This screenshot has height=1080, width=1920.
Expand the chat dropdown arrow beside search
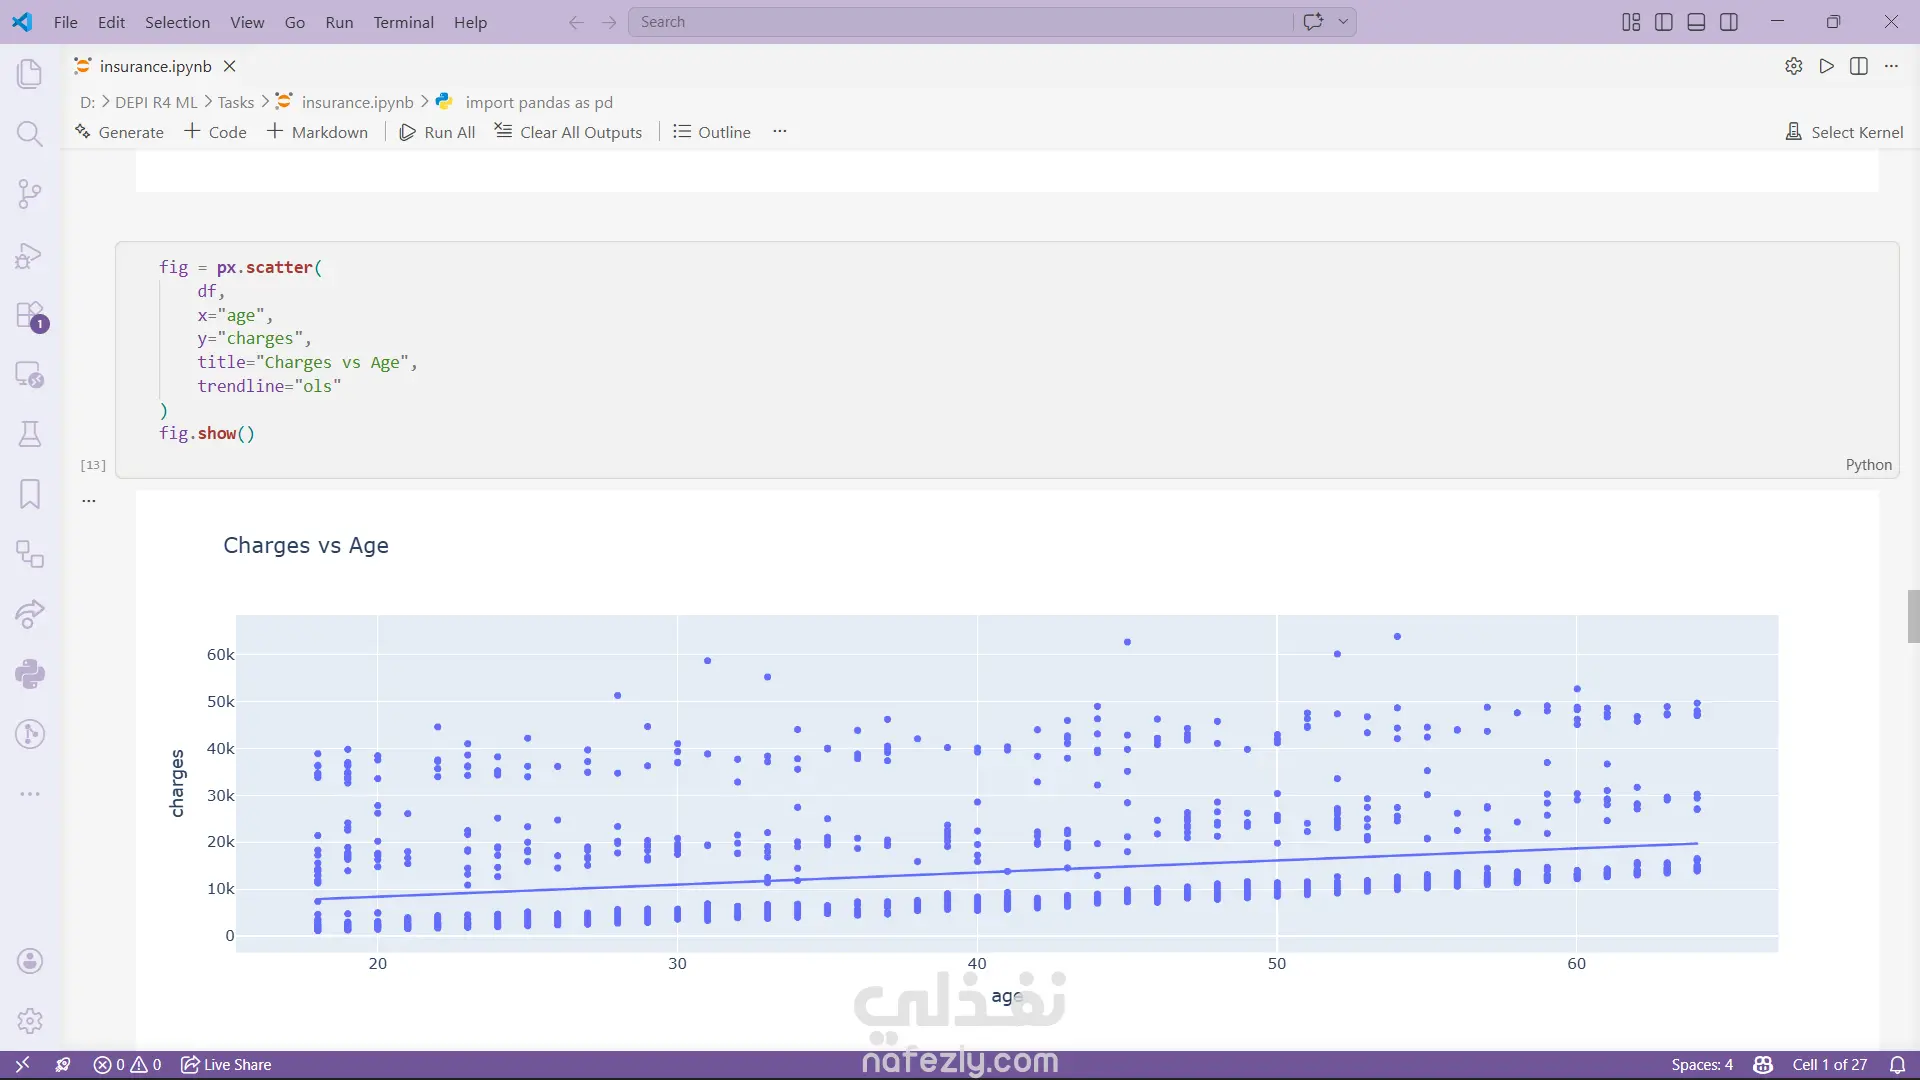[x=1343, y=22]
